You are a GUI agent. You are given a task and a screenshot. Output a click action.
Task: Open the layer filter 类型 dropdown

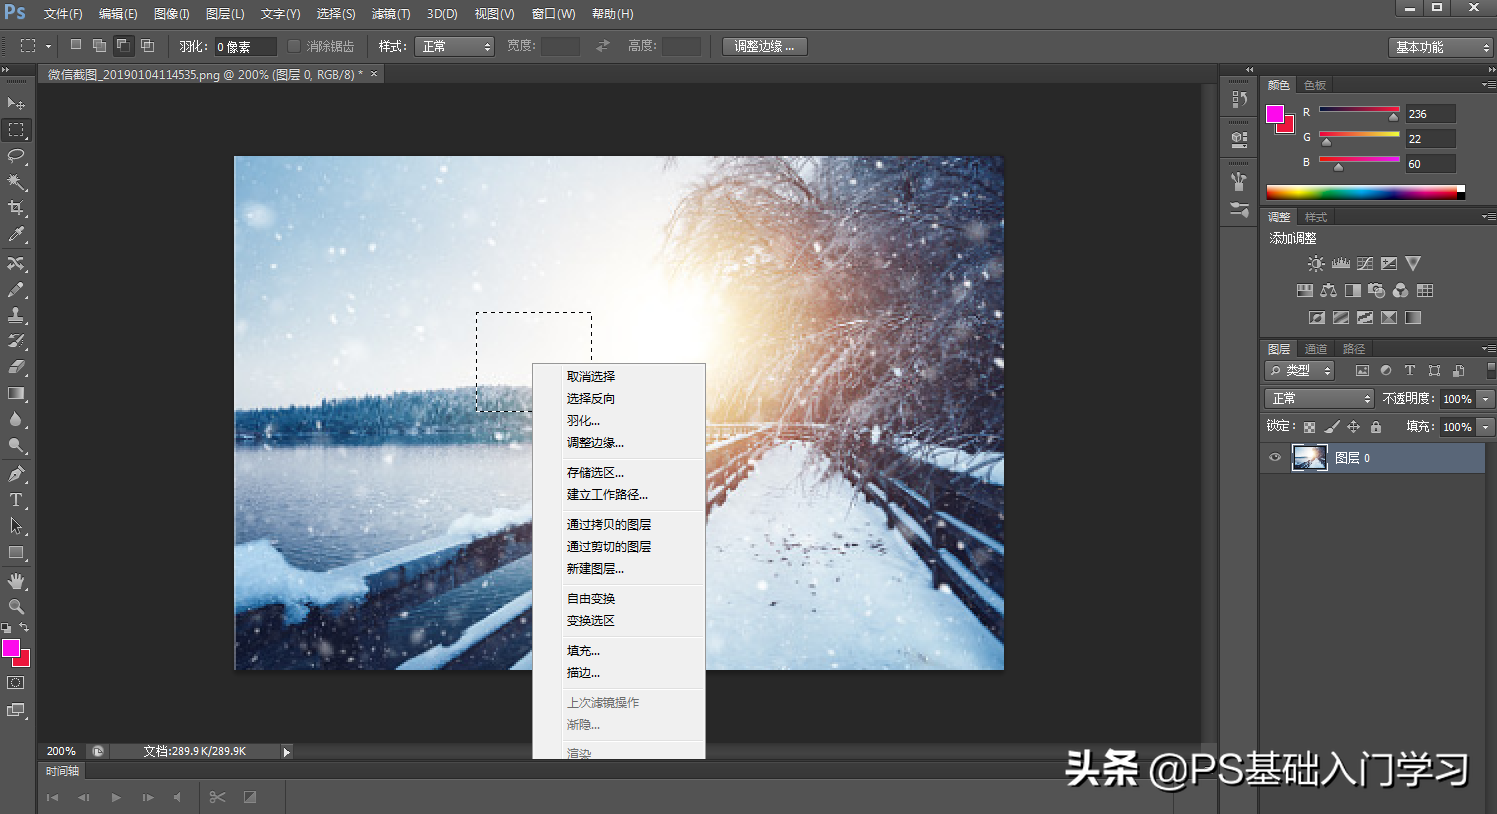coord(1300,371)
